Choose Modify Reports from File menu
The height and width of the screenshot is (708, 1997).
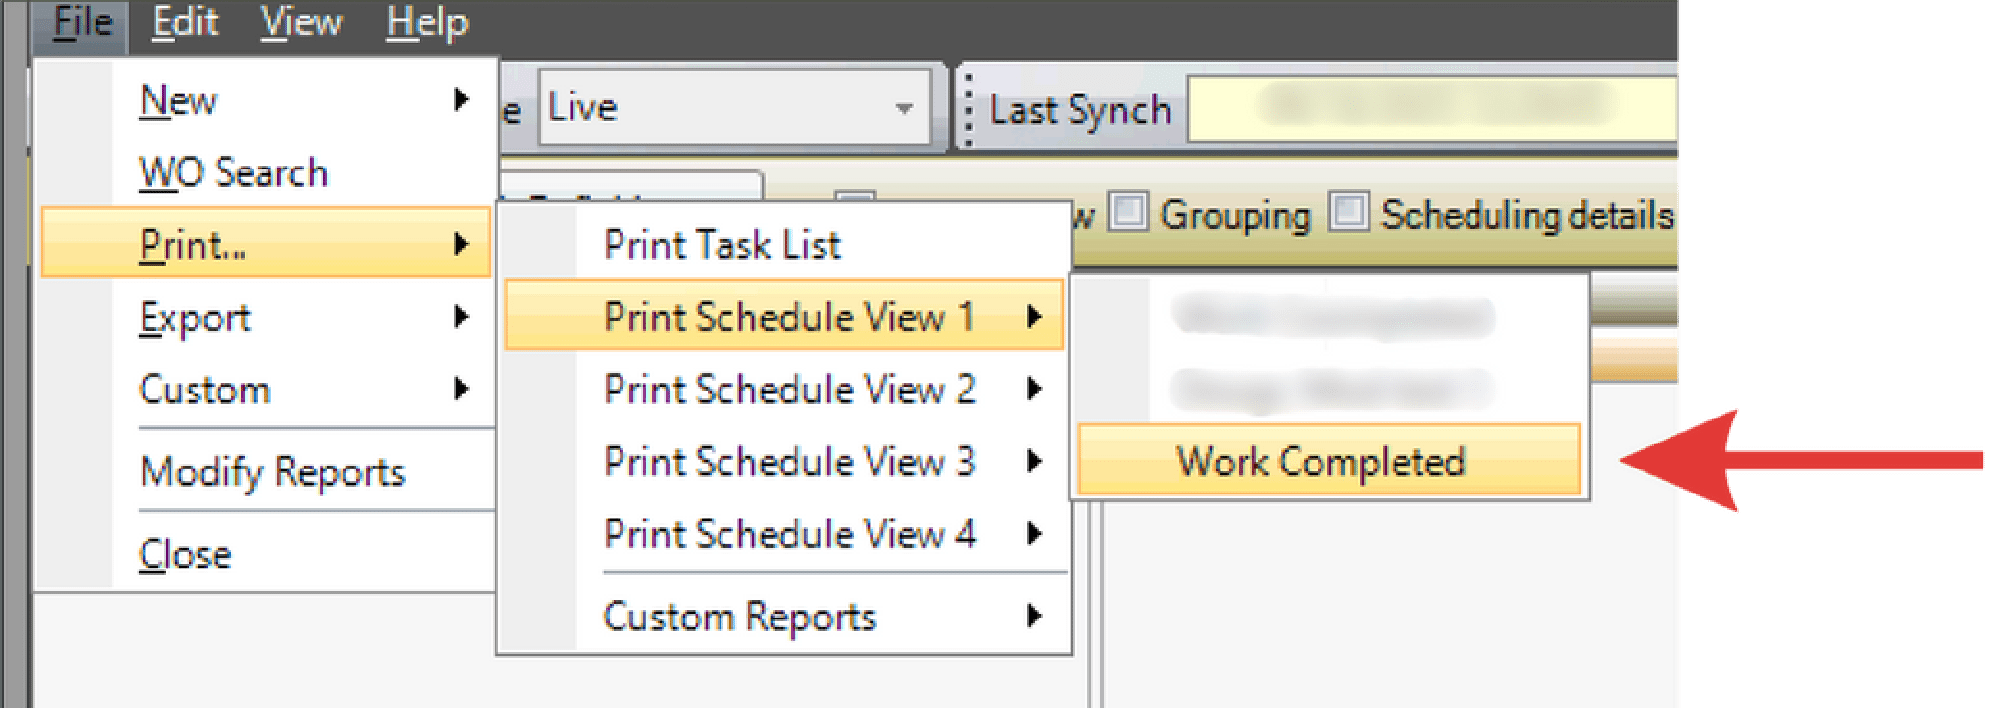[272, 472]
